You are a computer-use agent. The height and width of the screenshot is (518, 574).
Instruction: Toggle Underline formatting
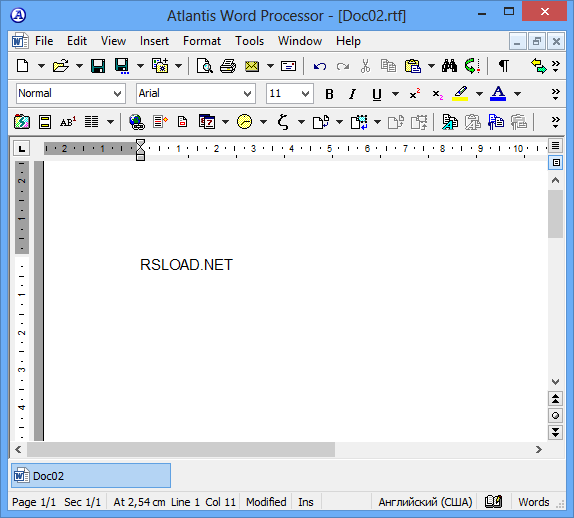[x=376, y=94]
